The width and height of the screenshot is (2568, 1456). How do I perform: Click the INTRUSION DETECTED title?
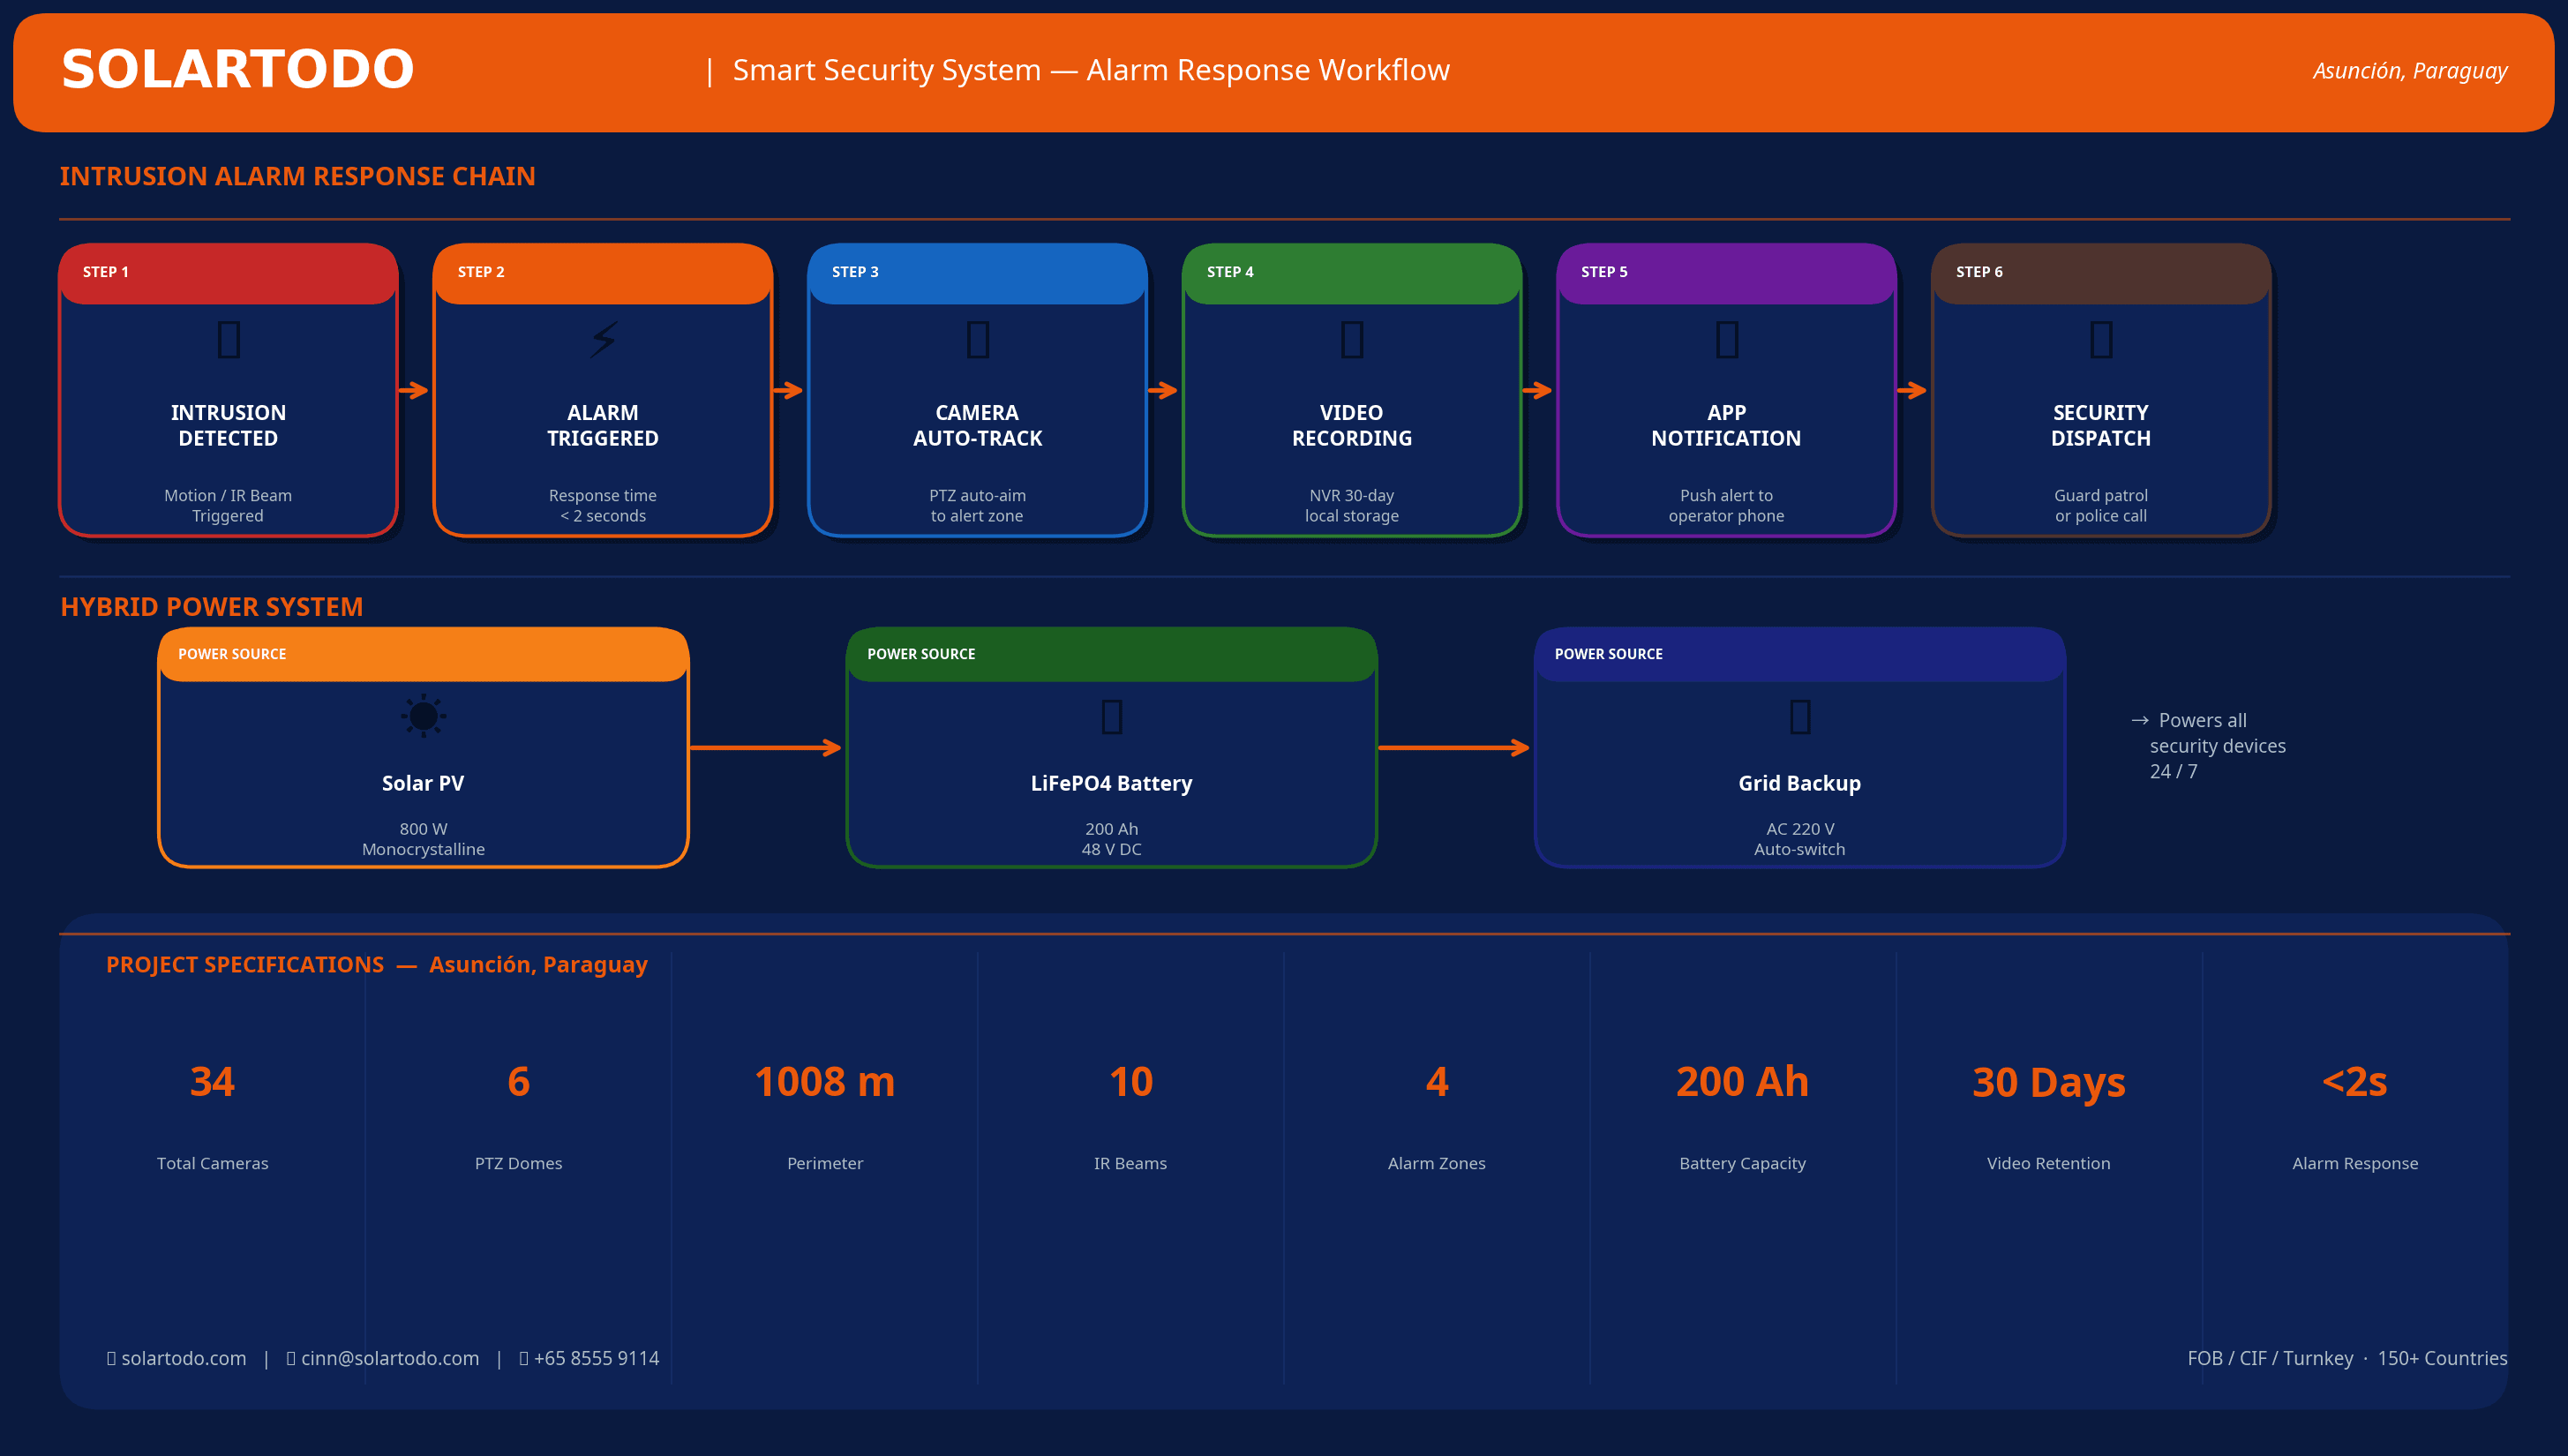tap(228, 425)
